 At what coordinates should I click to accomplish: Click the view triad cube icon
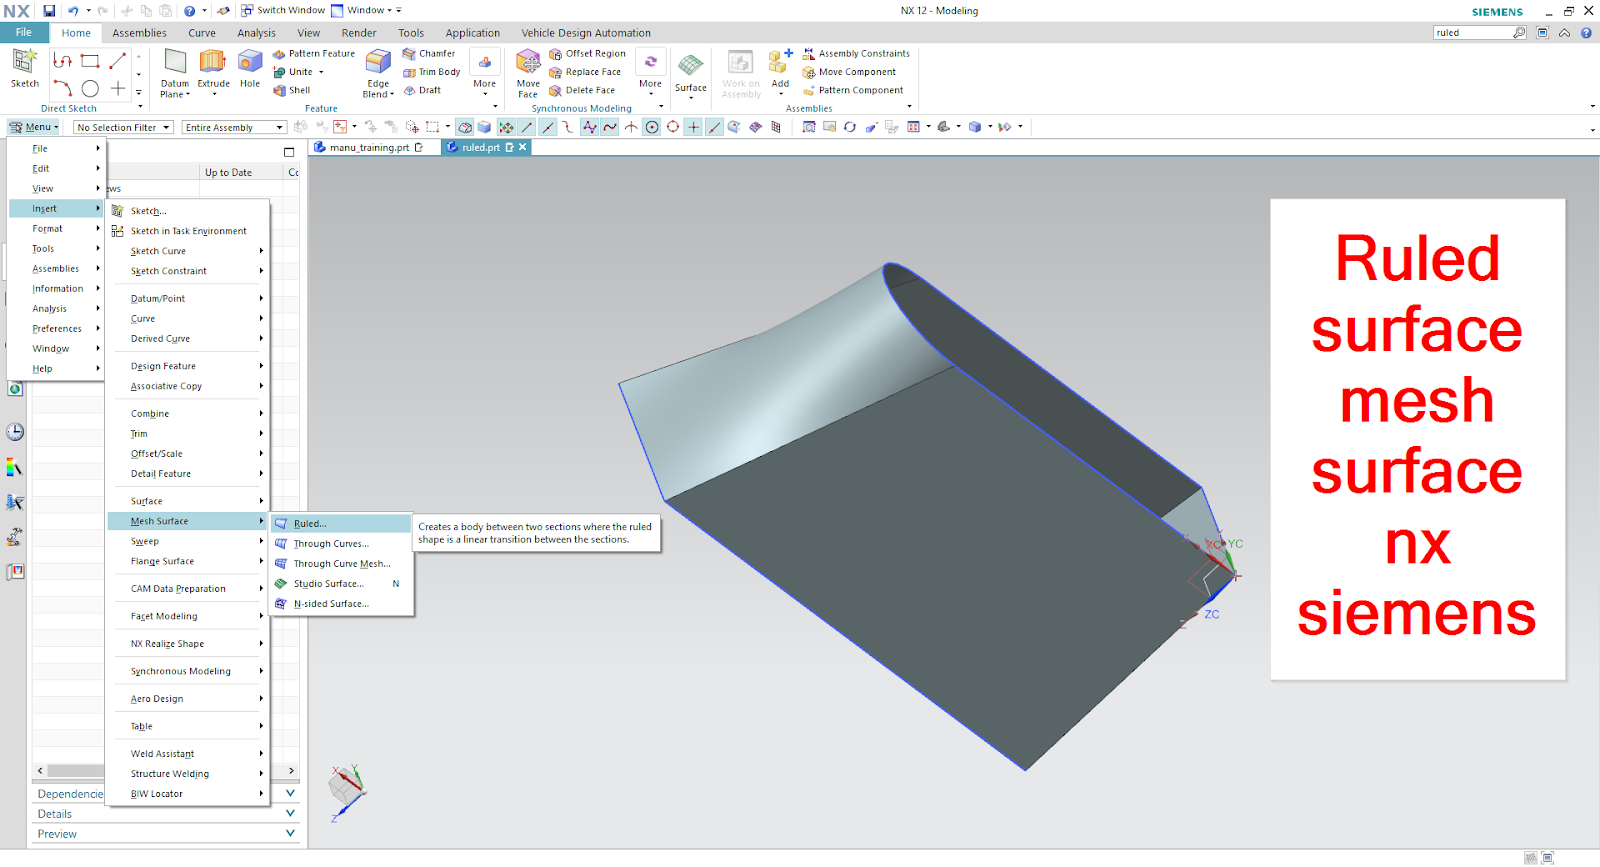[347, 790]
